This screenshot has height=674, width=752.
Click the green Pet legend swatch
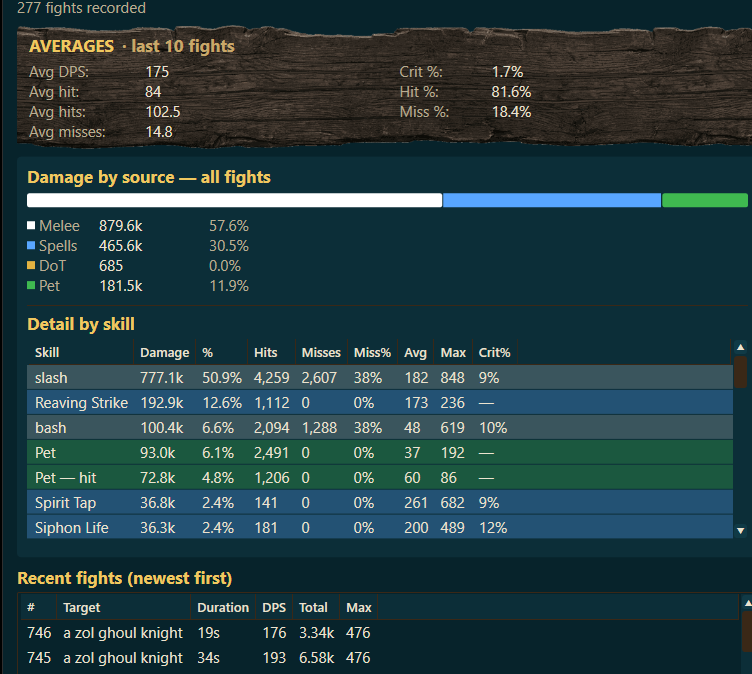tap(31, 285)
